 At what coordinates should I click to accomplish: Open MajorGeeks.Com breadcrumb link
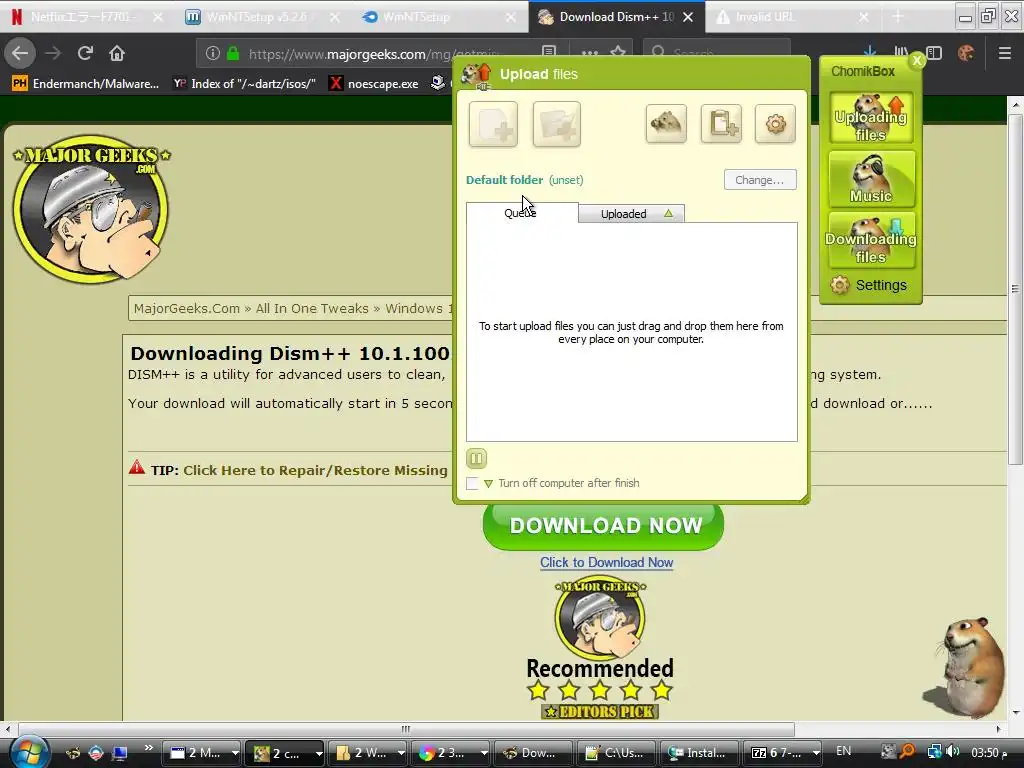point(187,308)
